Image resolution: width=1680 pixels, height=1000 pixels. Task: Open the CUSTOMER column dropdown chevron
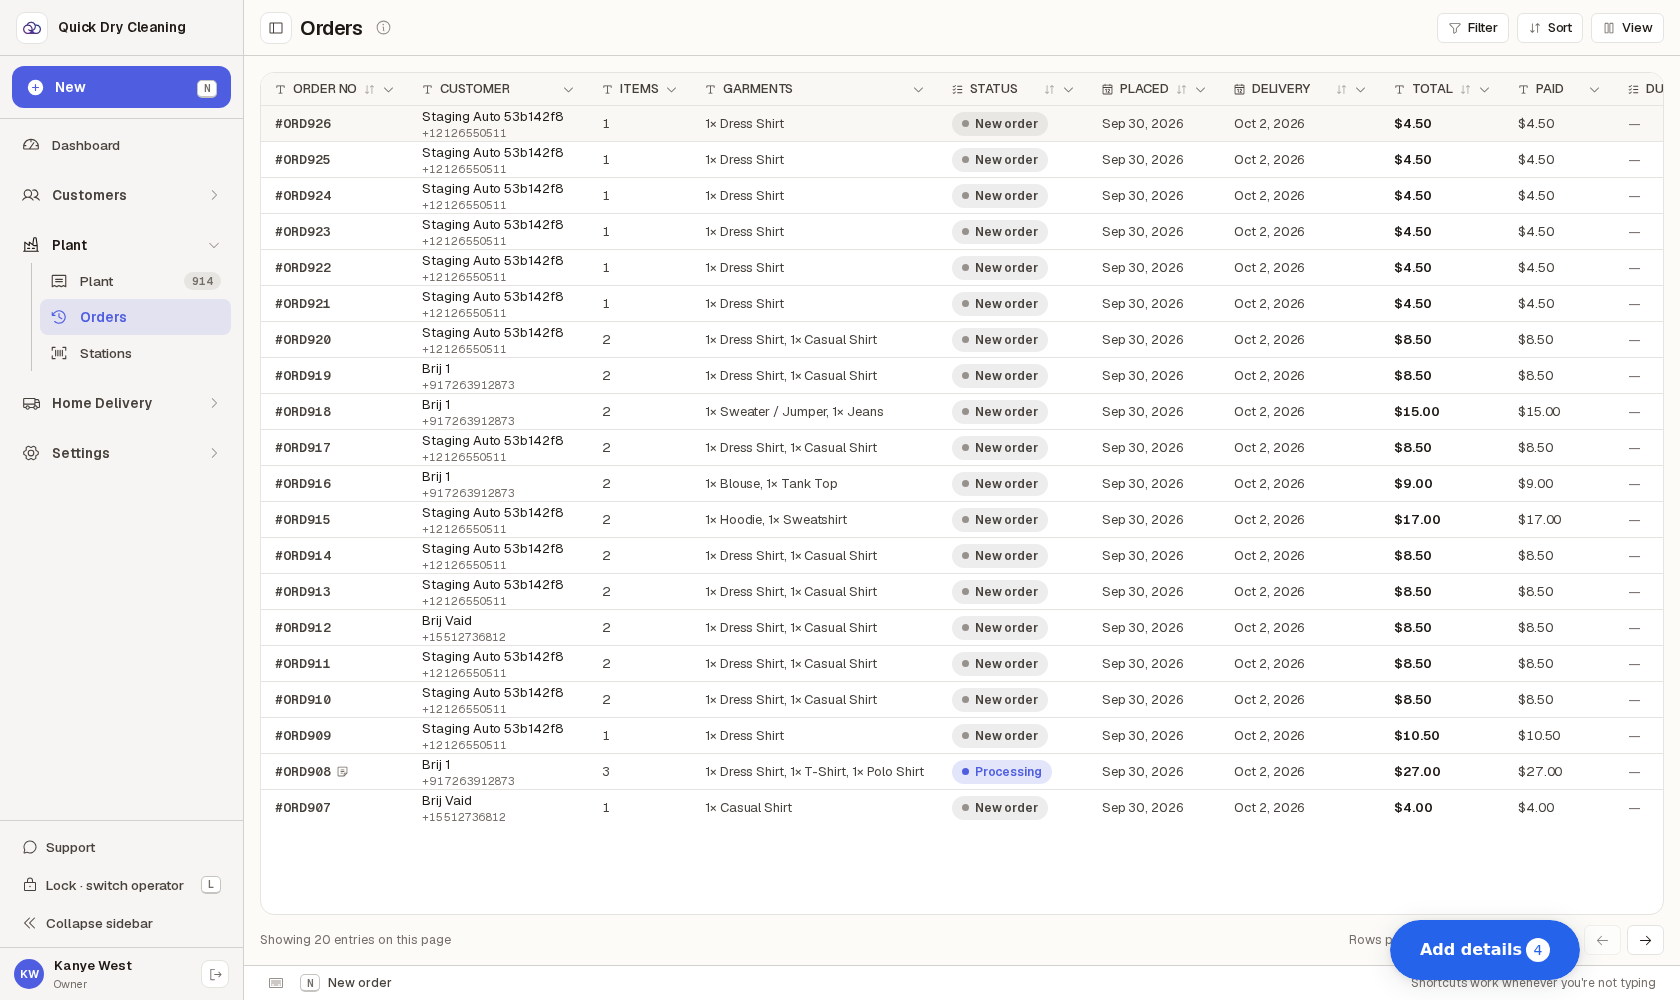(x=568, y=90)
